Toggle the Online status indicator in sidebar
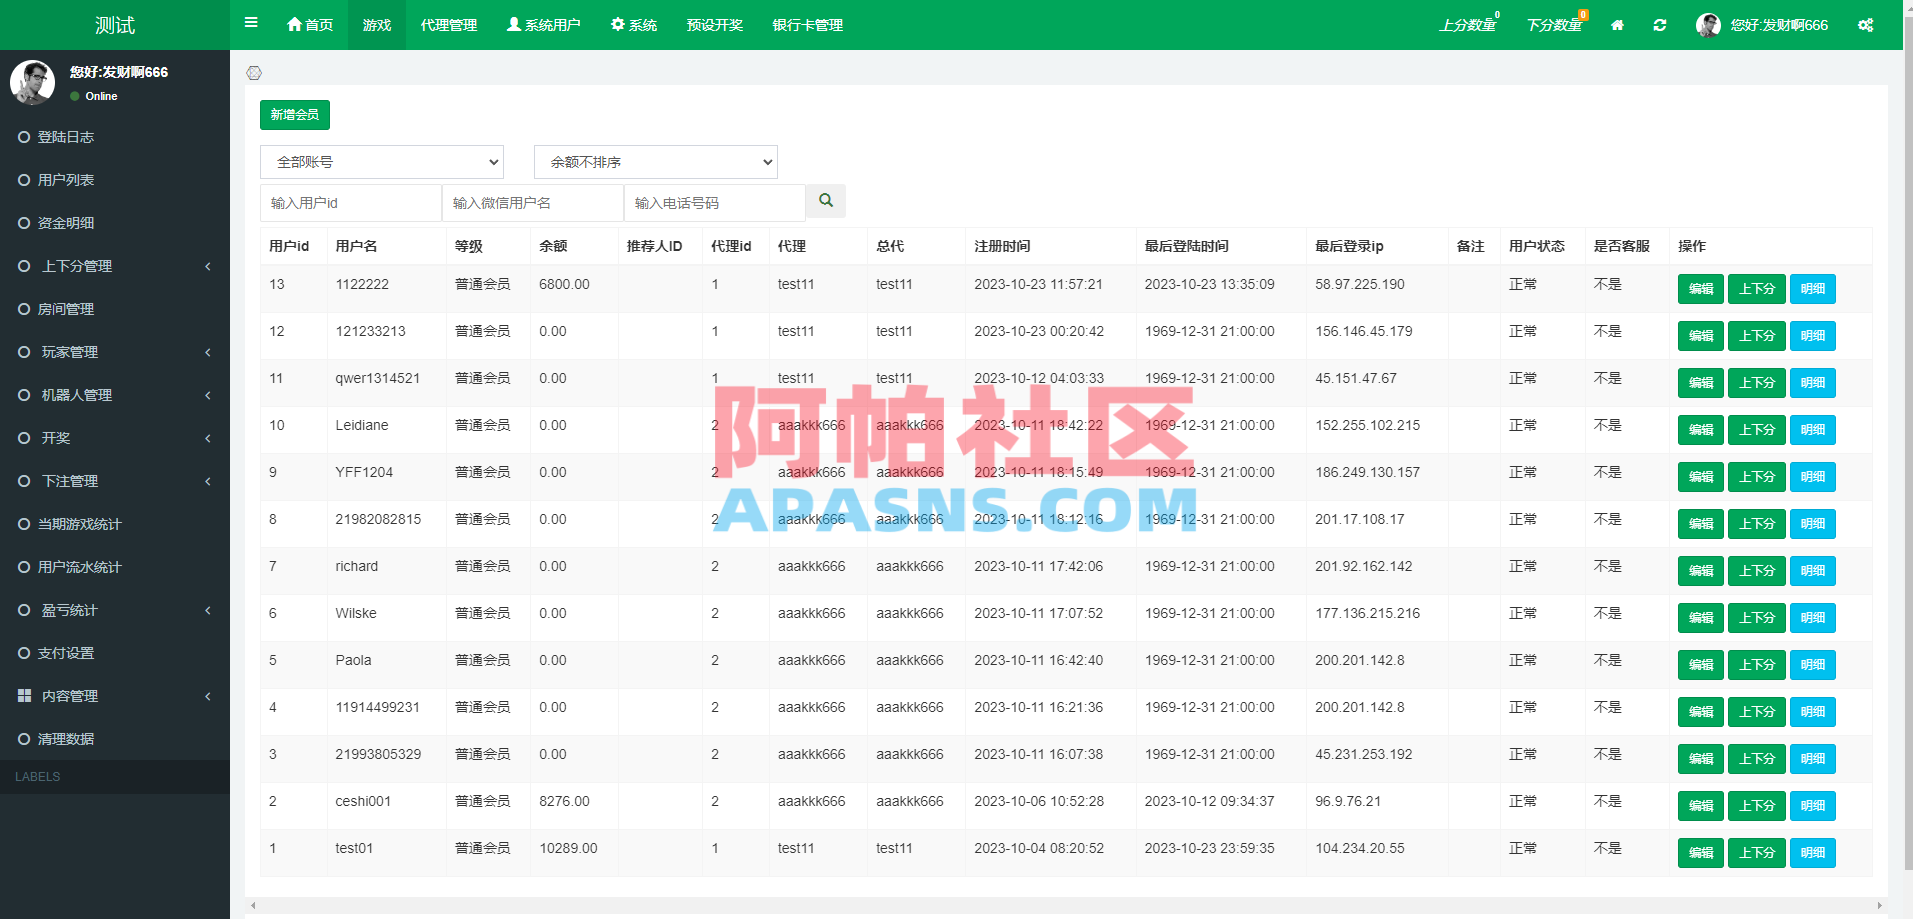 point(75,96)
